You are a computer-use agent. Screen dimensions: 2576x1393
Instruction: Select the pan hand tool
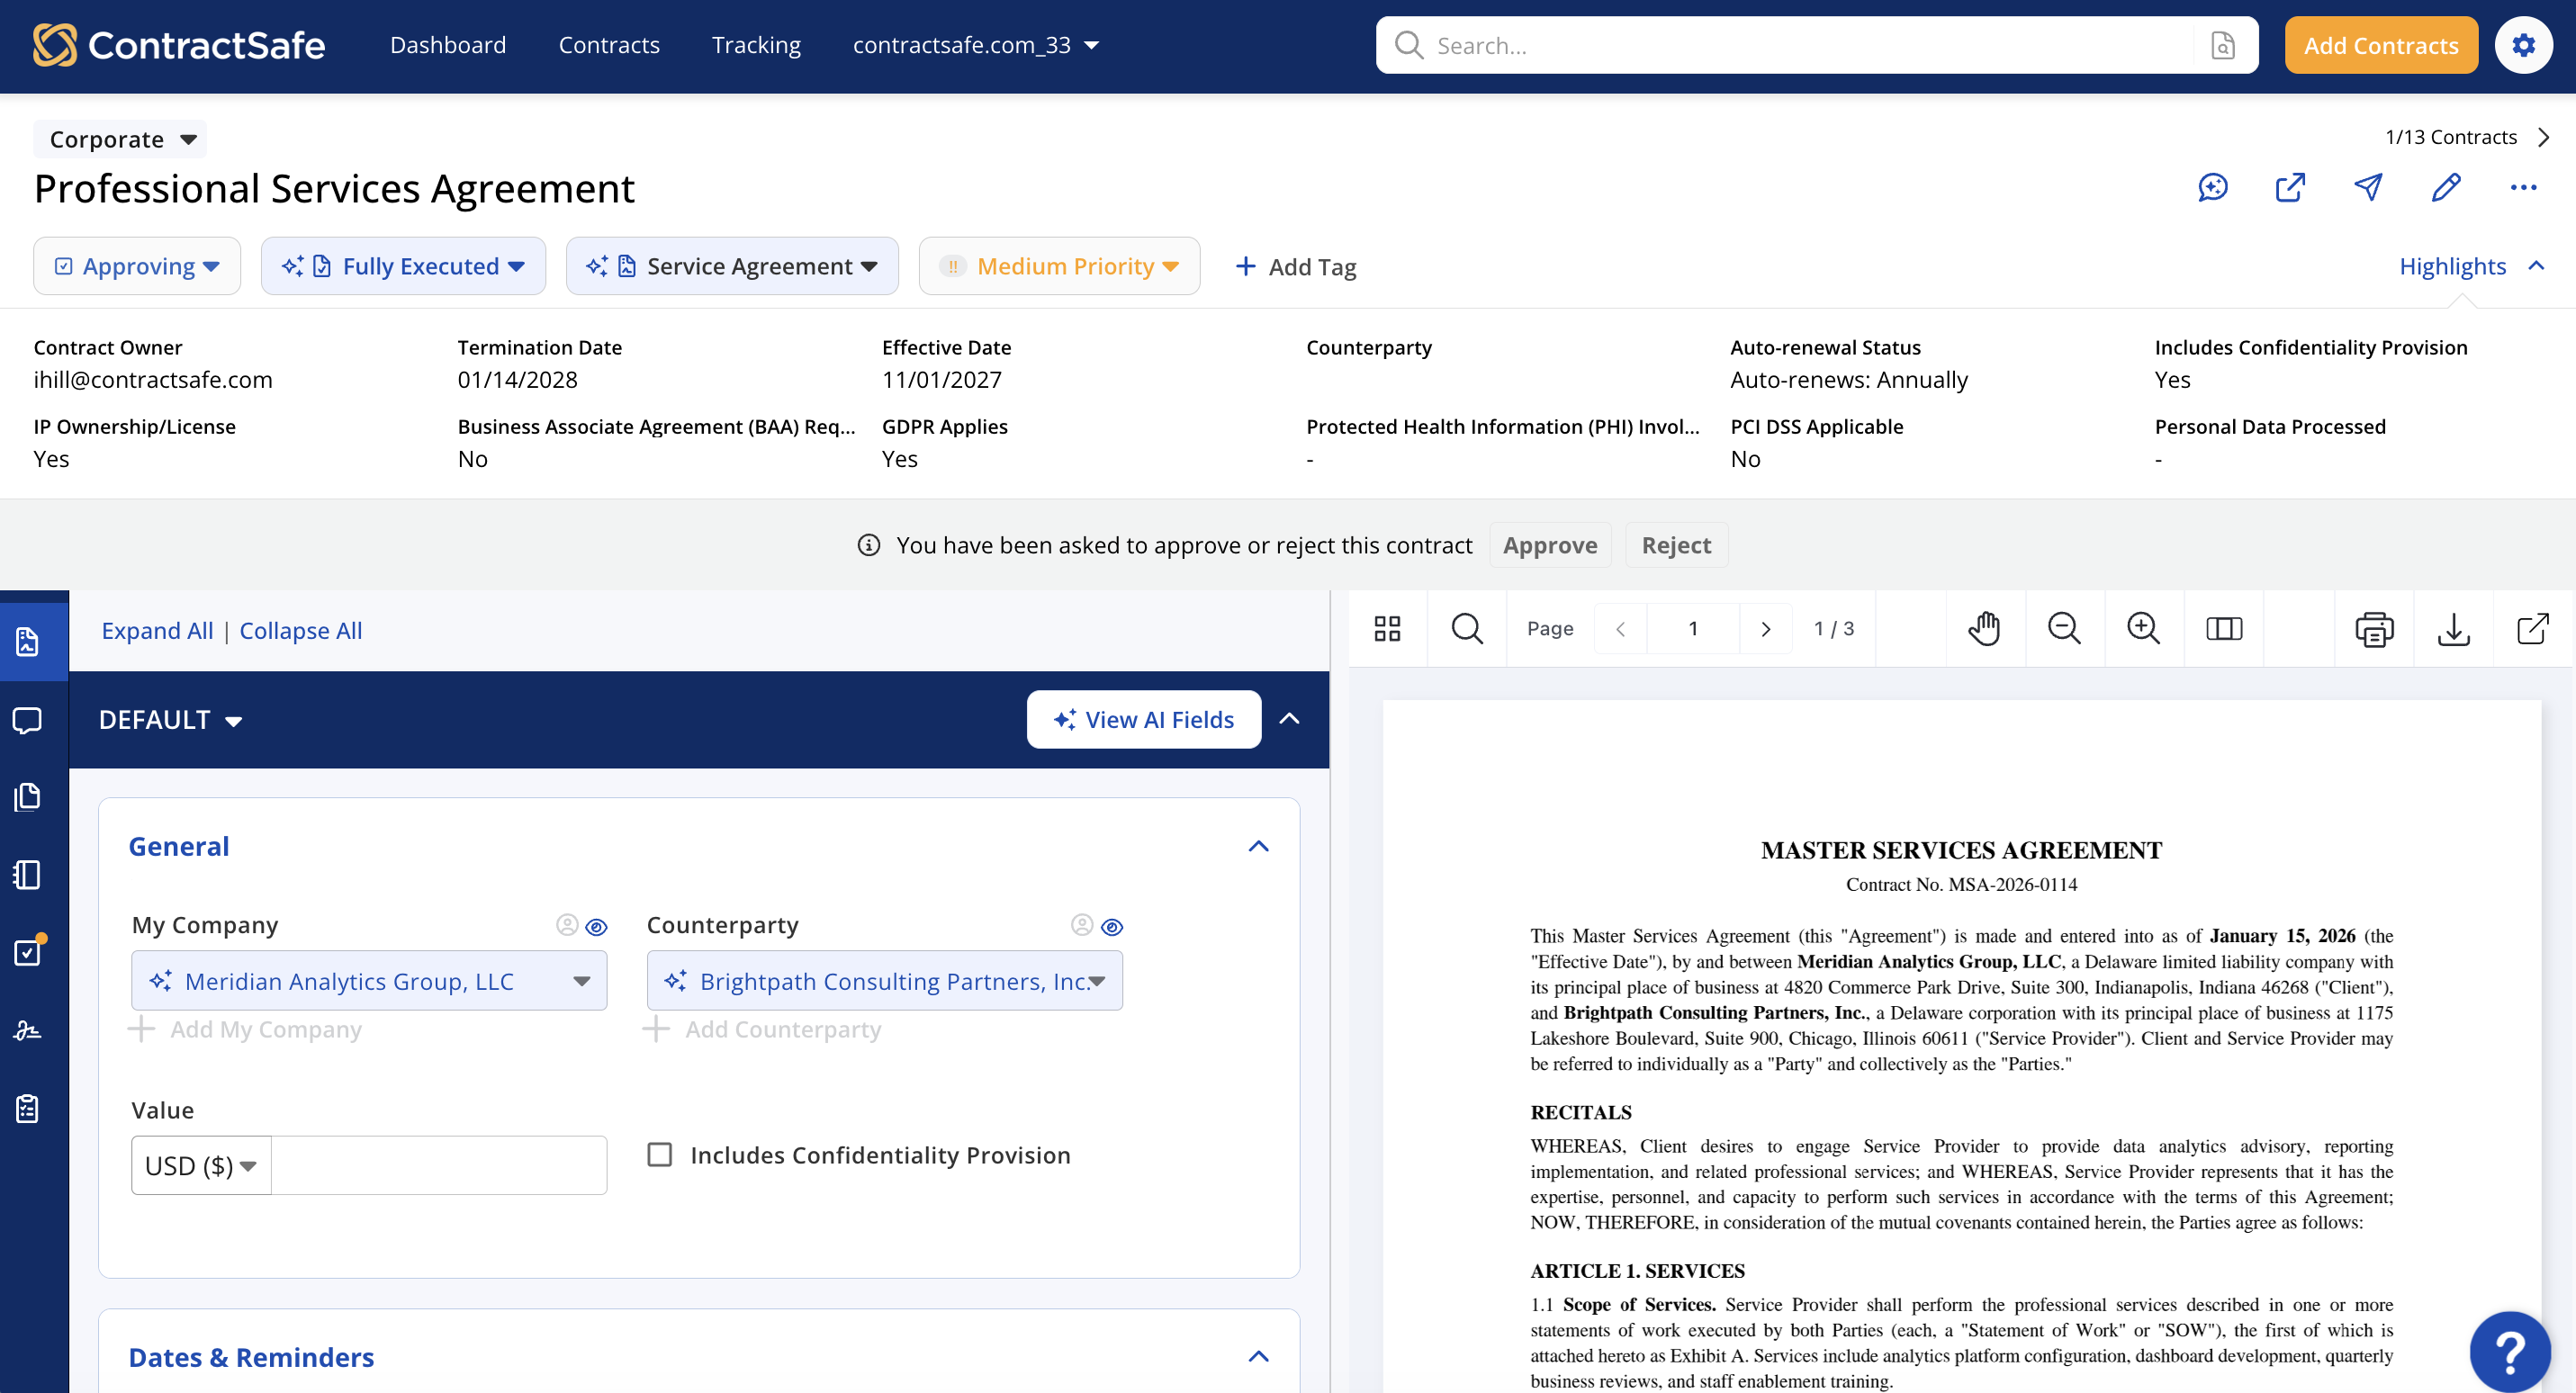point(1984,628)
